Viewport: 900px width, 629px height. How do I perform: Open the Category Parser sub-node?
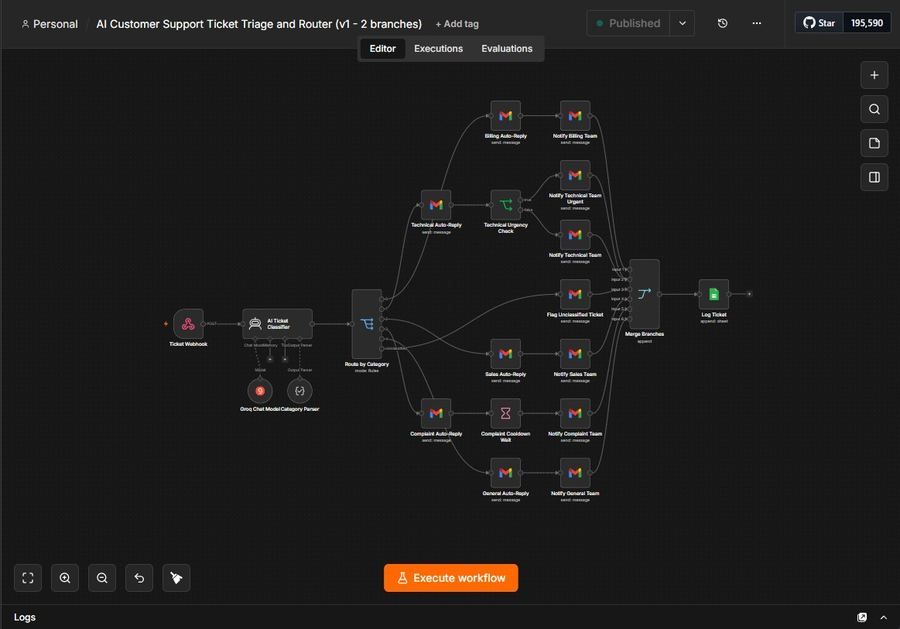tap(300, 391)
